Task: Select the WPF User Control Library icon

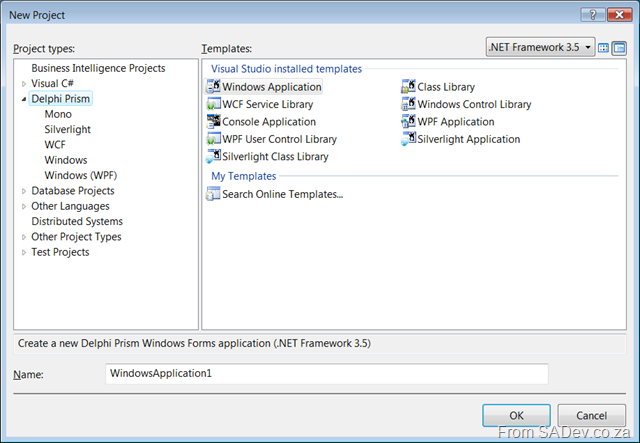Action: [213, 139]
